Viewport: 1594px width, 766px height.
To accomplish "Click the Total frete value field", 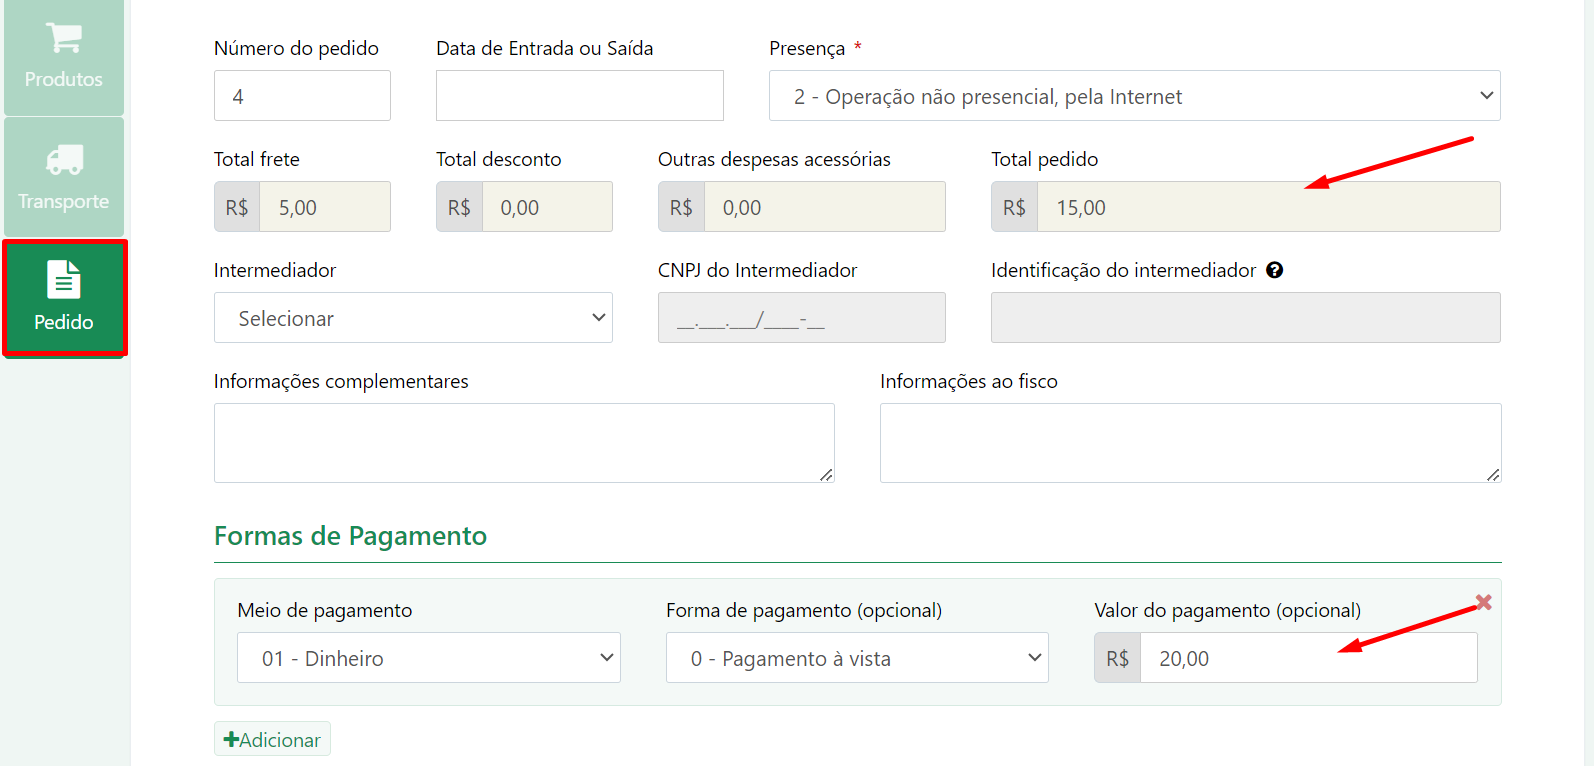I will (x=325, y=207).
